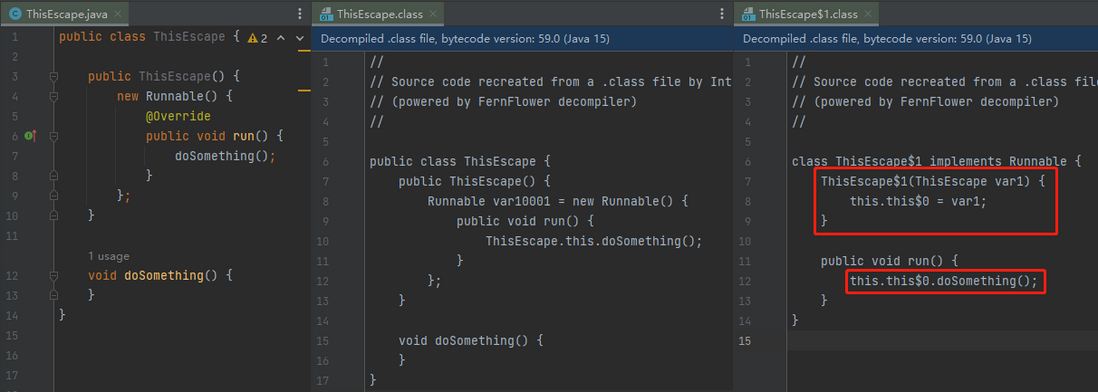Click the warnings indicator showing 2 problems

pos(258,38)
